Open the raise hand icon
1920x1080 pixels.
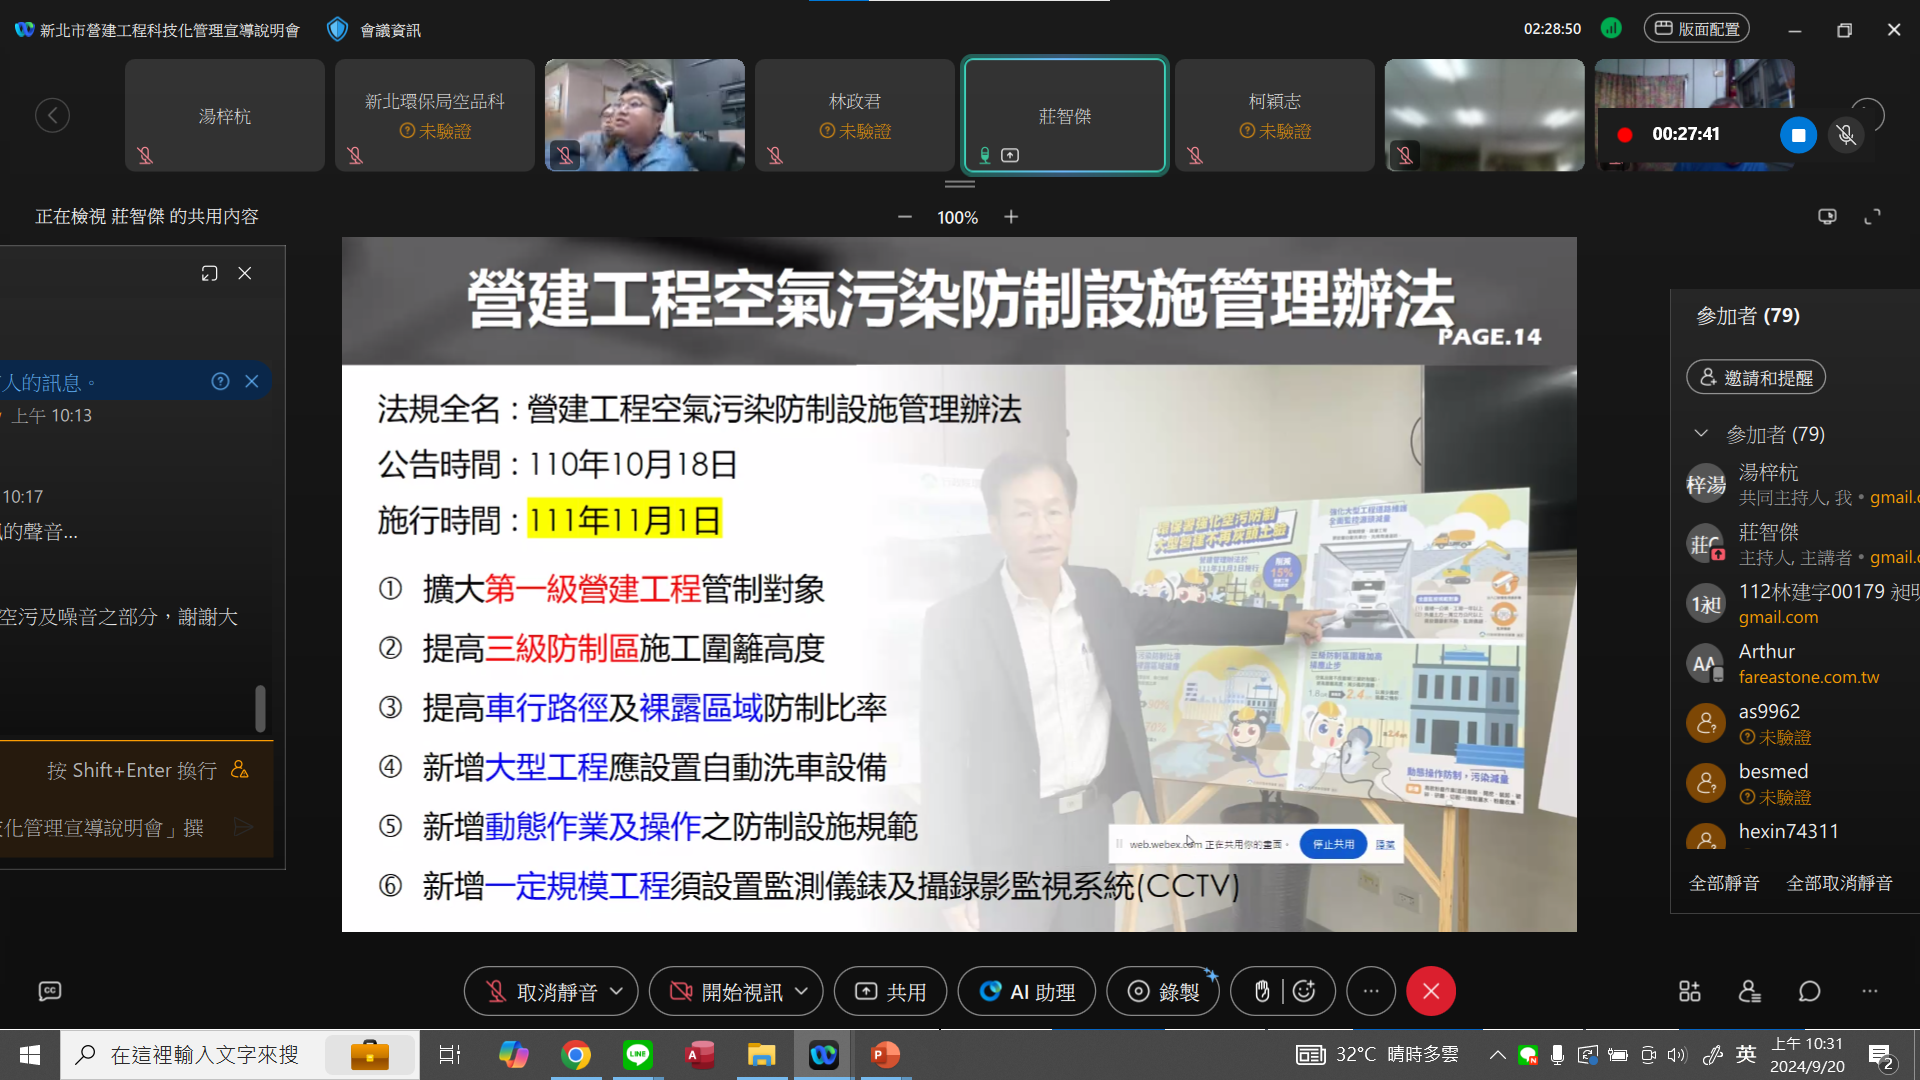point(1261,991)
